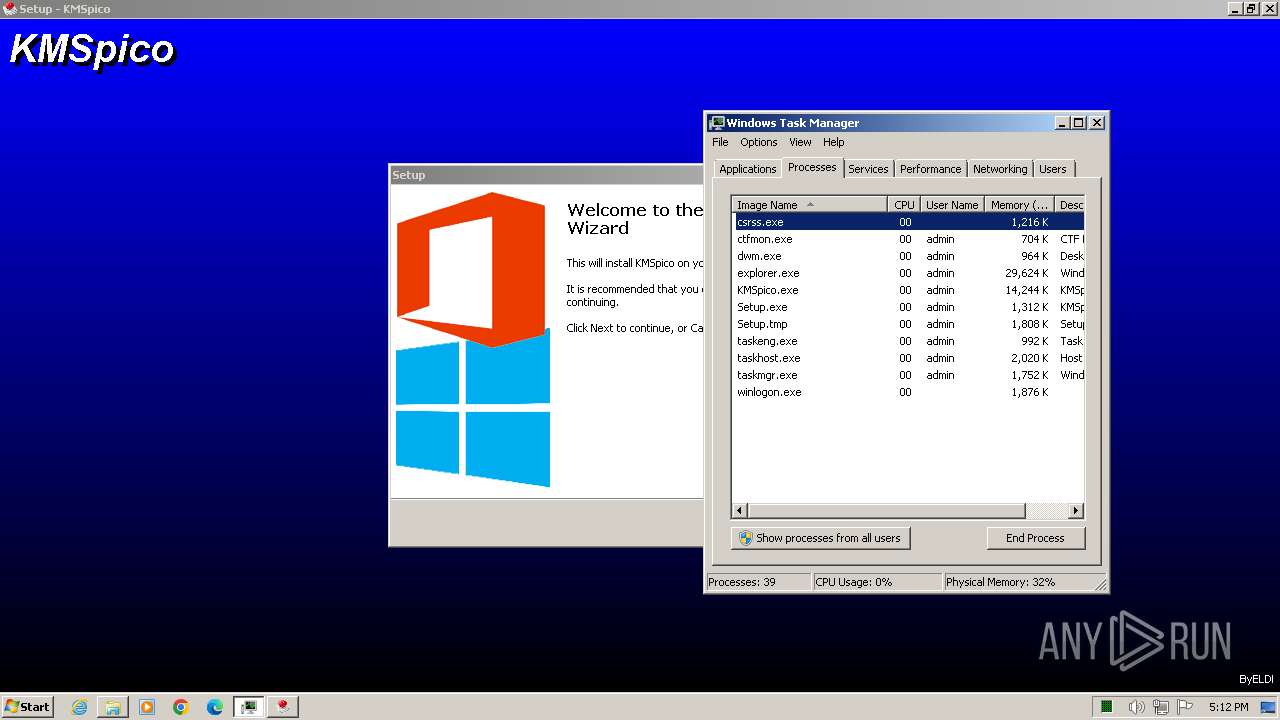Open Microsoft Edge from the taskbar

tap(215, 707)
